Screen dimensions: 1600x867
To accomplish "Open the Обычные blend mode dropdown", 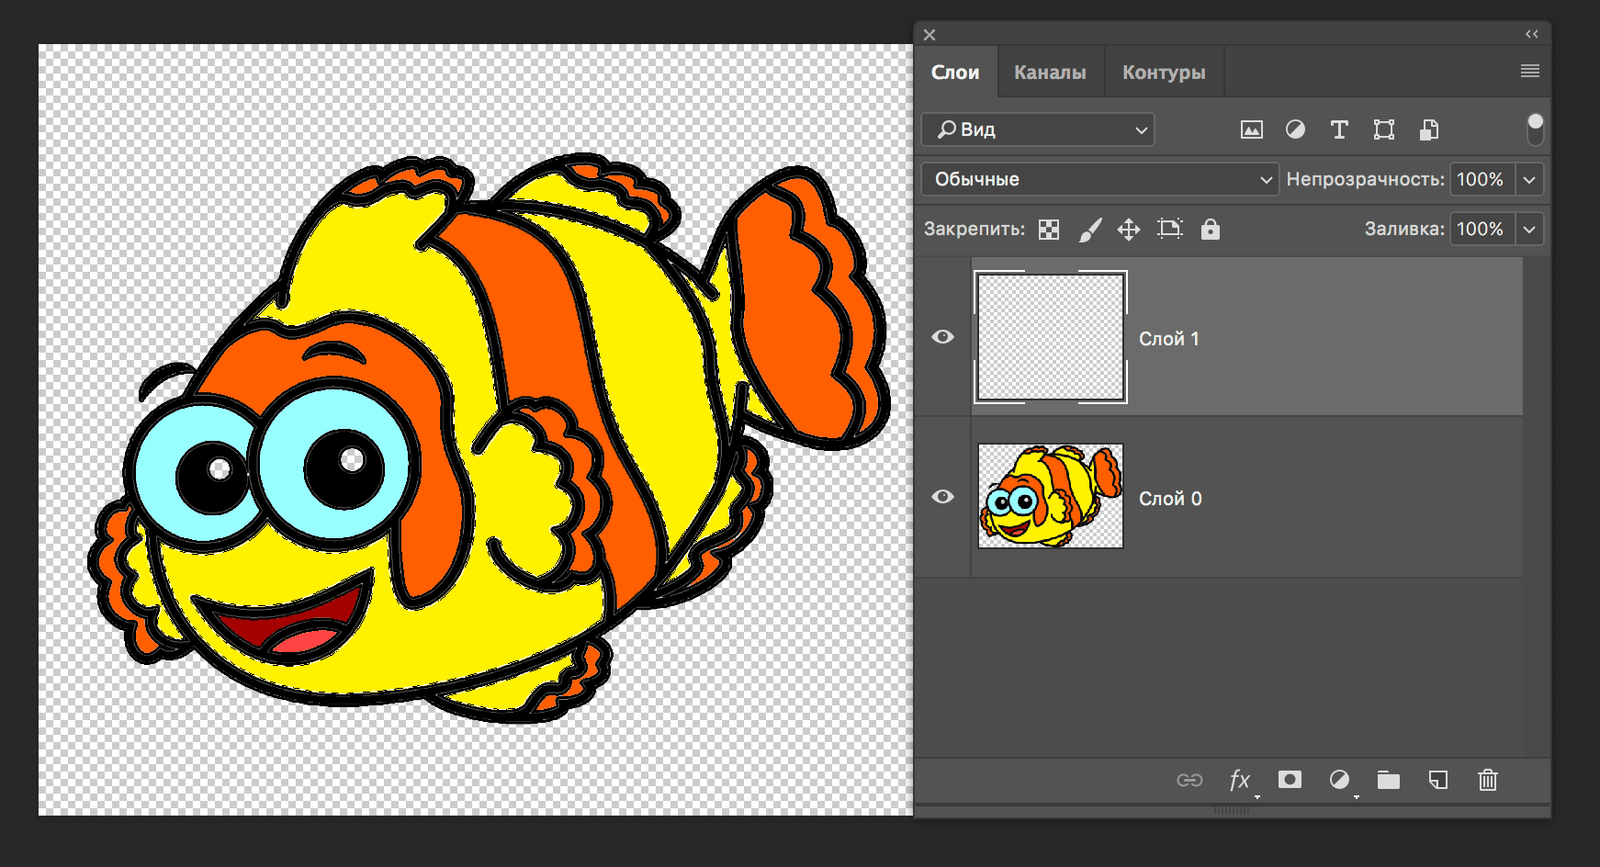I will [x=1099, y=180].
